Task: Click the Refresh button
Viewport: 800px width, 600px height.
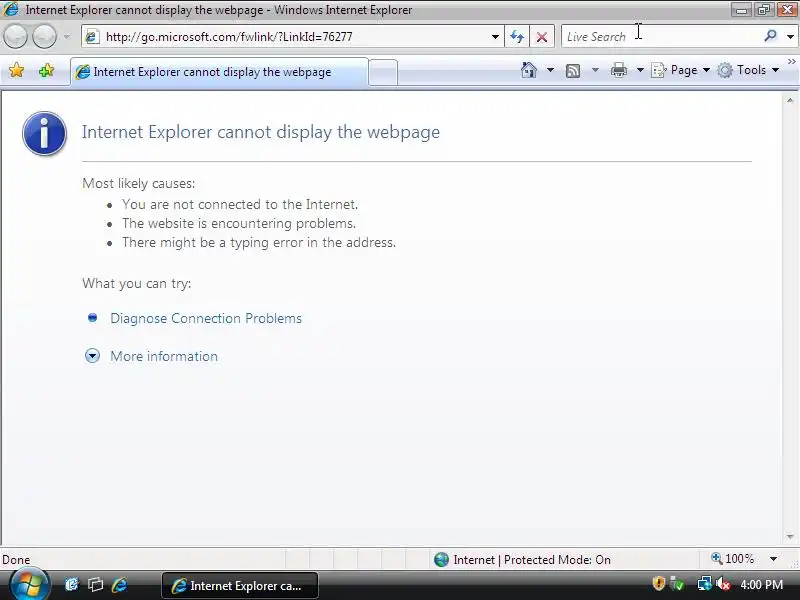Action: 517,37
